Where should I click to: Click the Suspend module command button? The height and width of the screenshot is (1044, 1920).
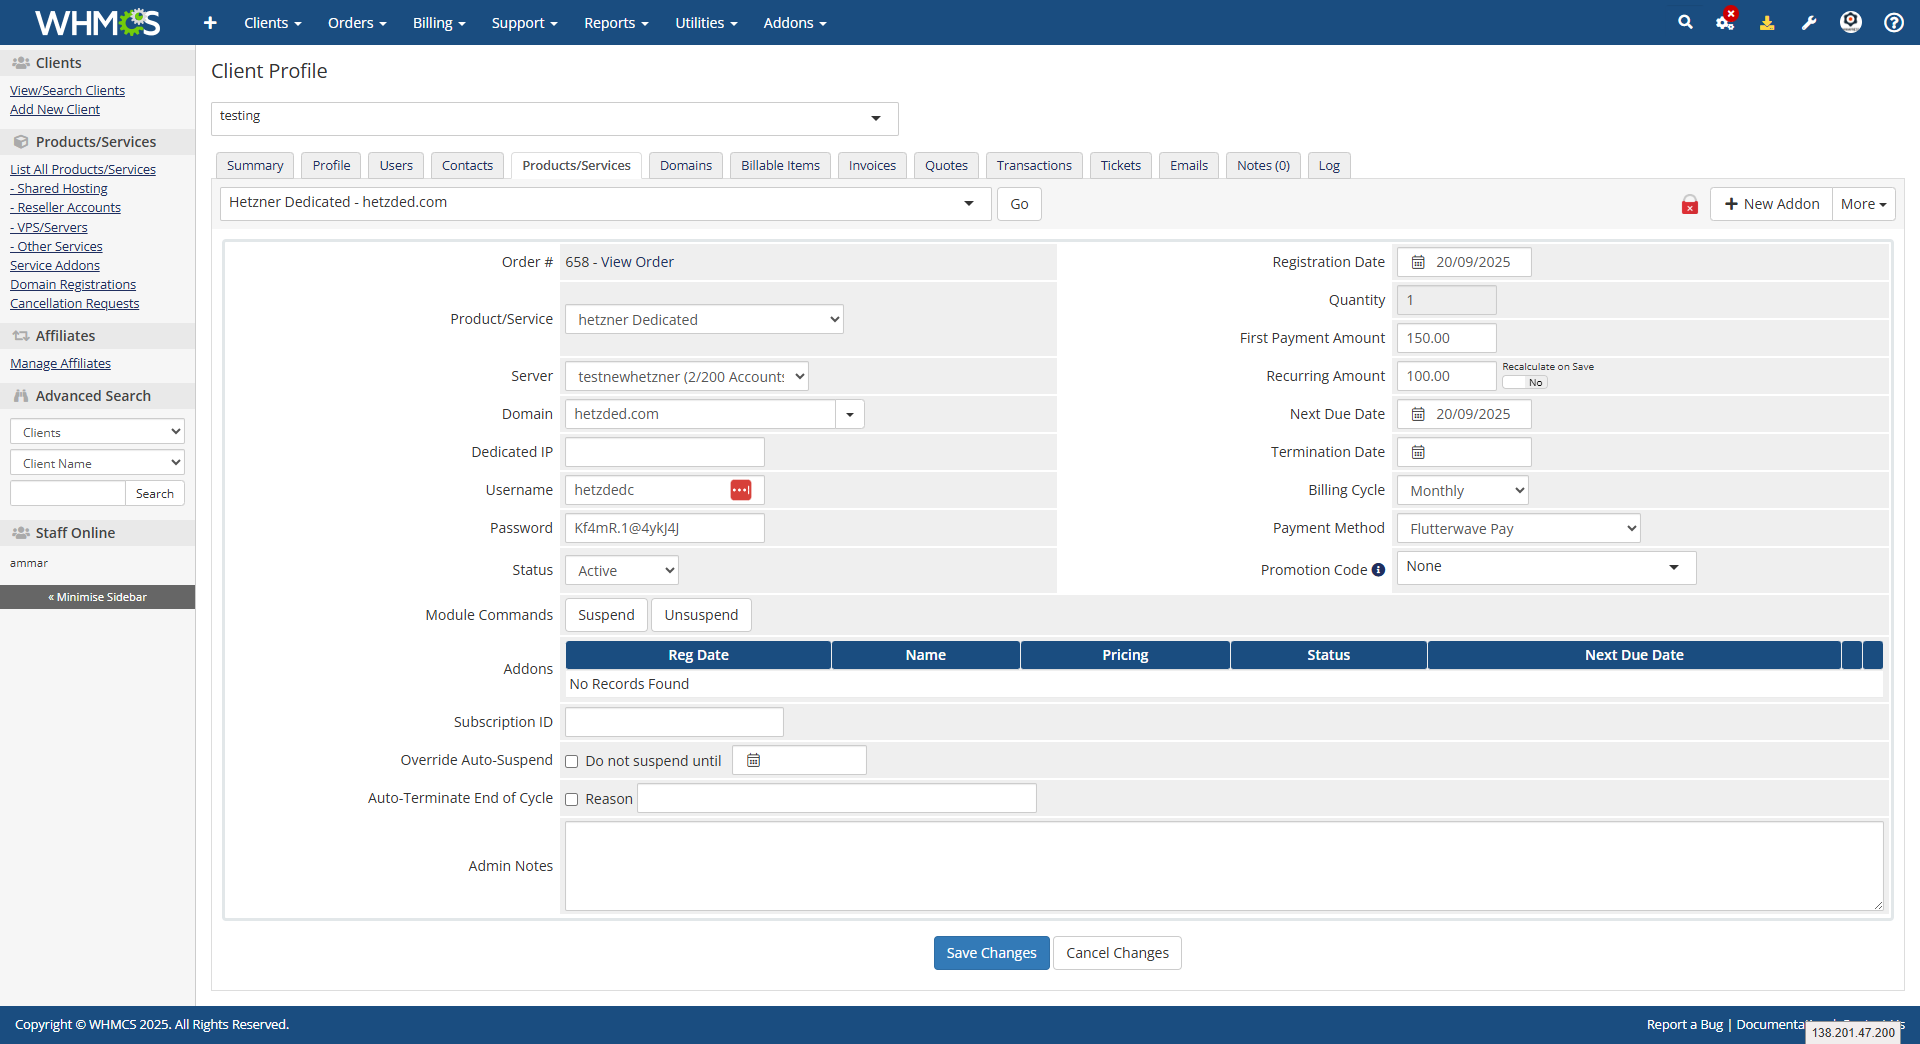606,615
